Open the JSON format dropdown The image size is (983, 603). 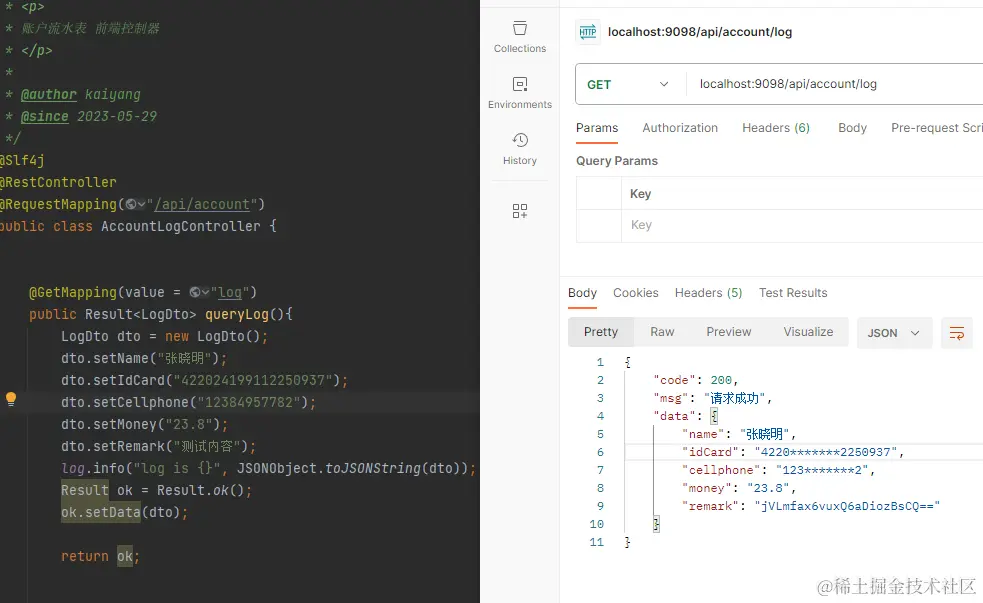894,333
